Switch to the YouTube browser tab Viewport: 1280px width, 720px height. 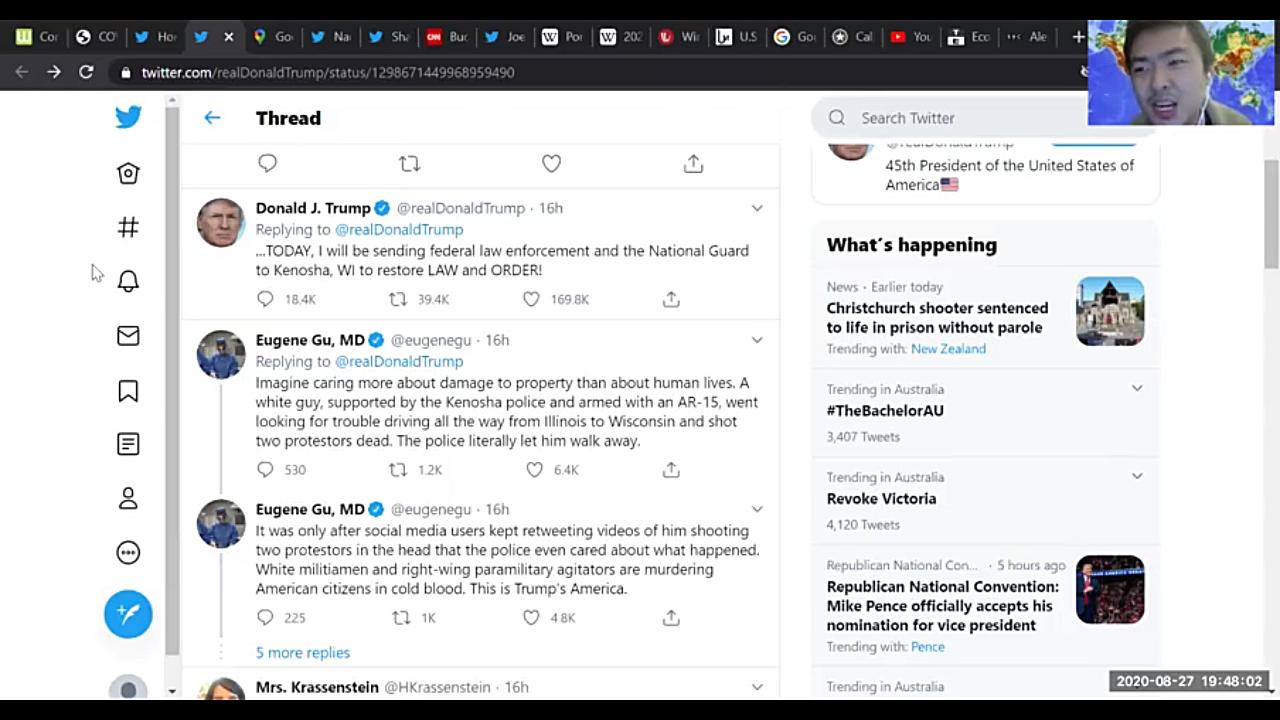coord(910,37)
